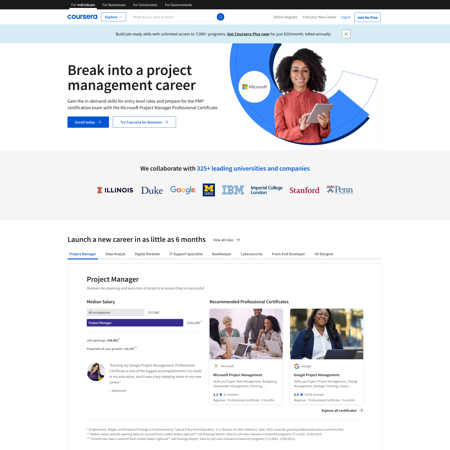Open the Explore dropdown
The width and height of the screenshot is (450, 450).
[114, 17]
